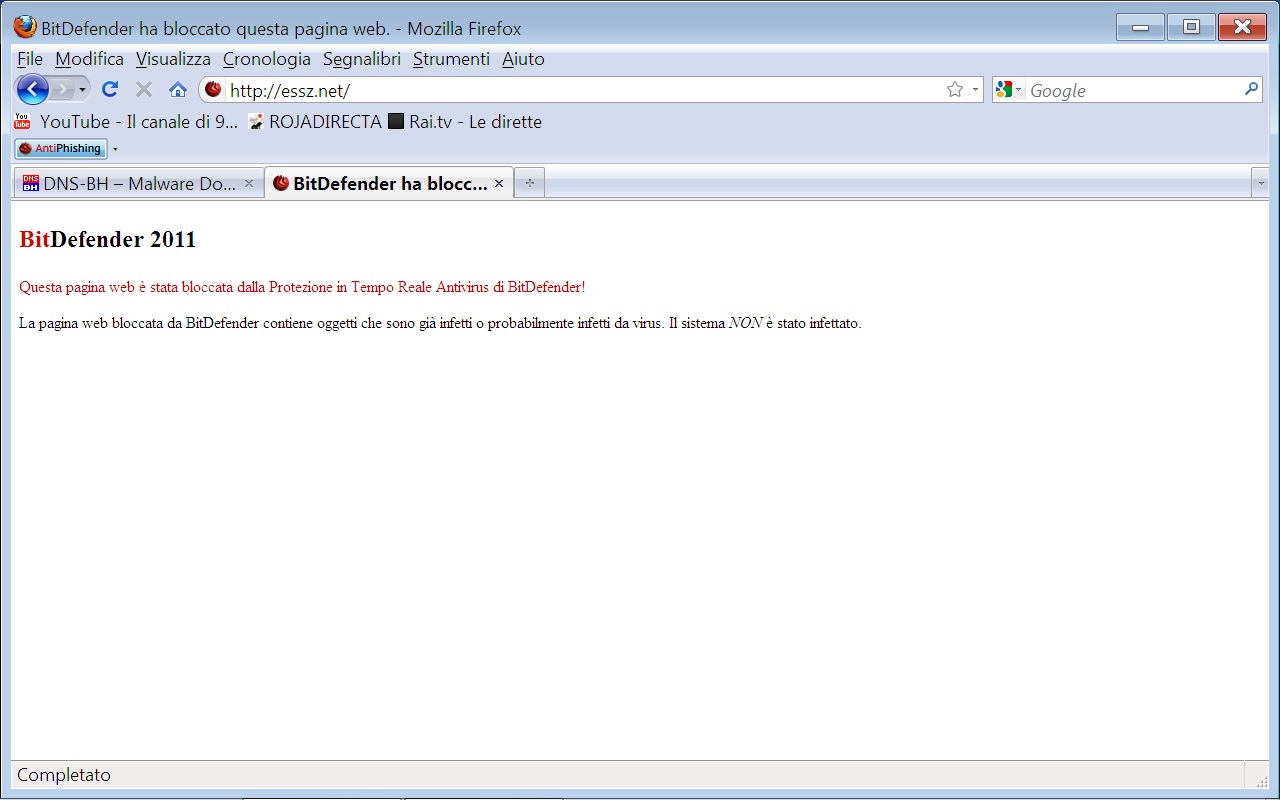This screenshot has width=1280, height=800.
Task: Open the Strumenti menu
Action: (x=451, y=59)
